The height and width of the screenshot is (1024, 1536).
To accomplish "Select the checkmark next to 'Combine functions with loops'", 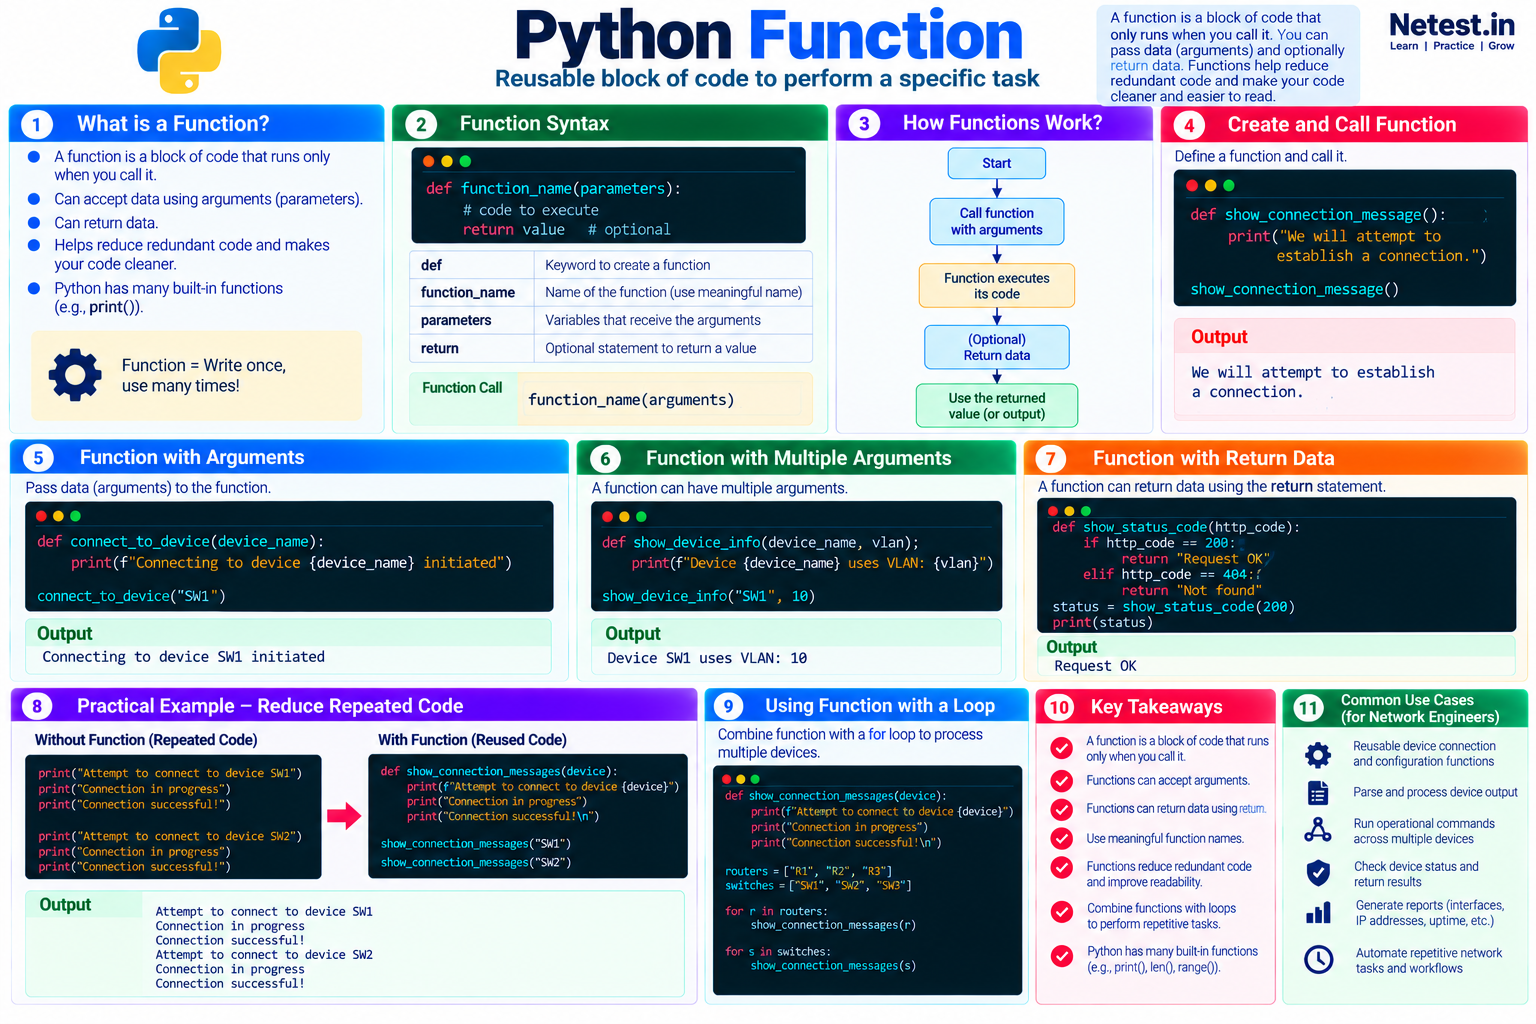I will point(1062,912).
